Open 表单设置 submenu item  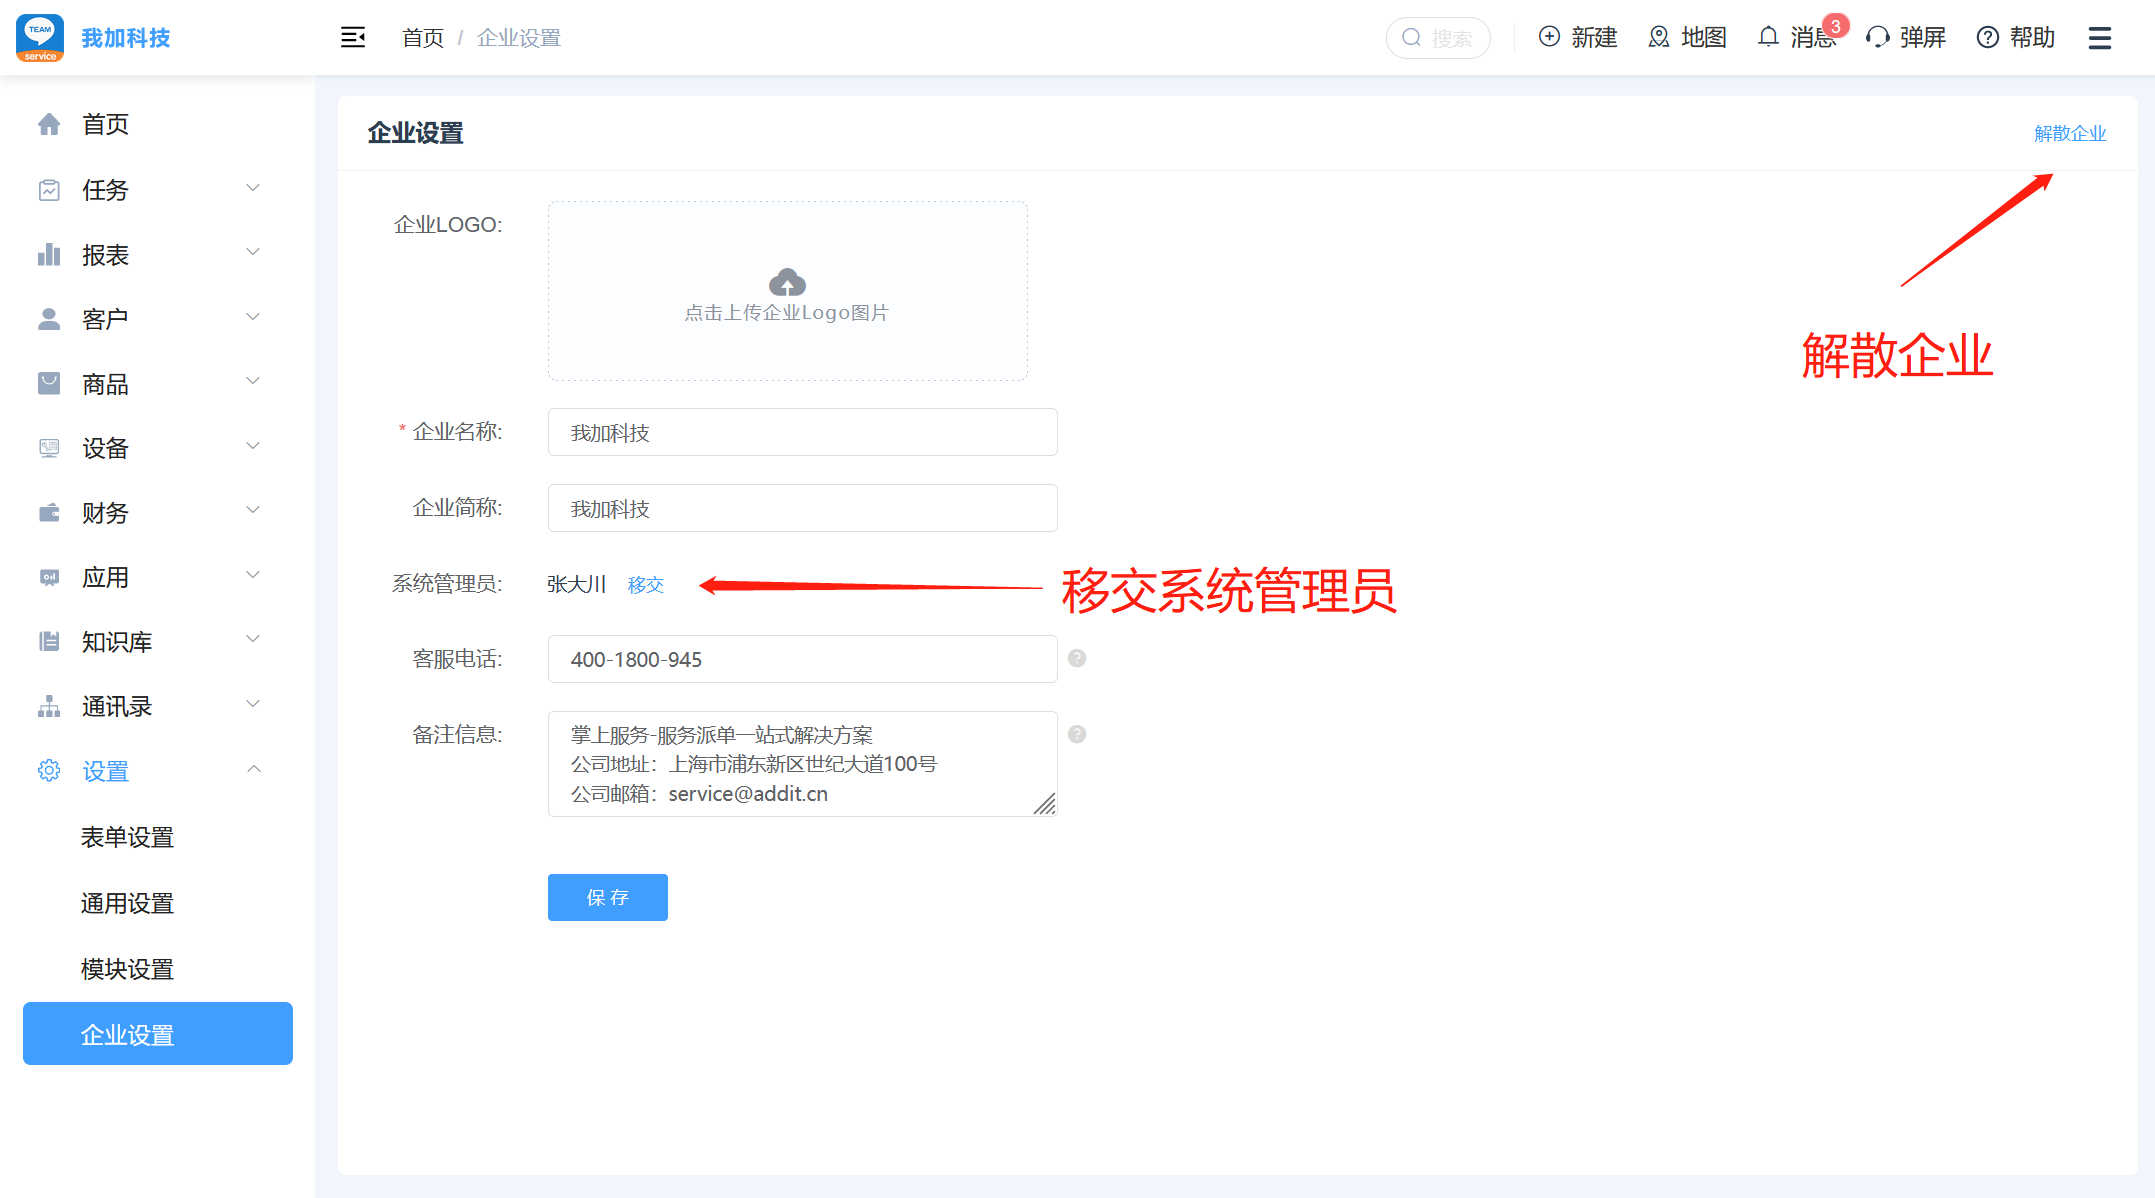click(127, 837)
